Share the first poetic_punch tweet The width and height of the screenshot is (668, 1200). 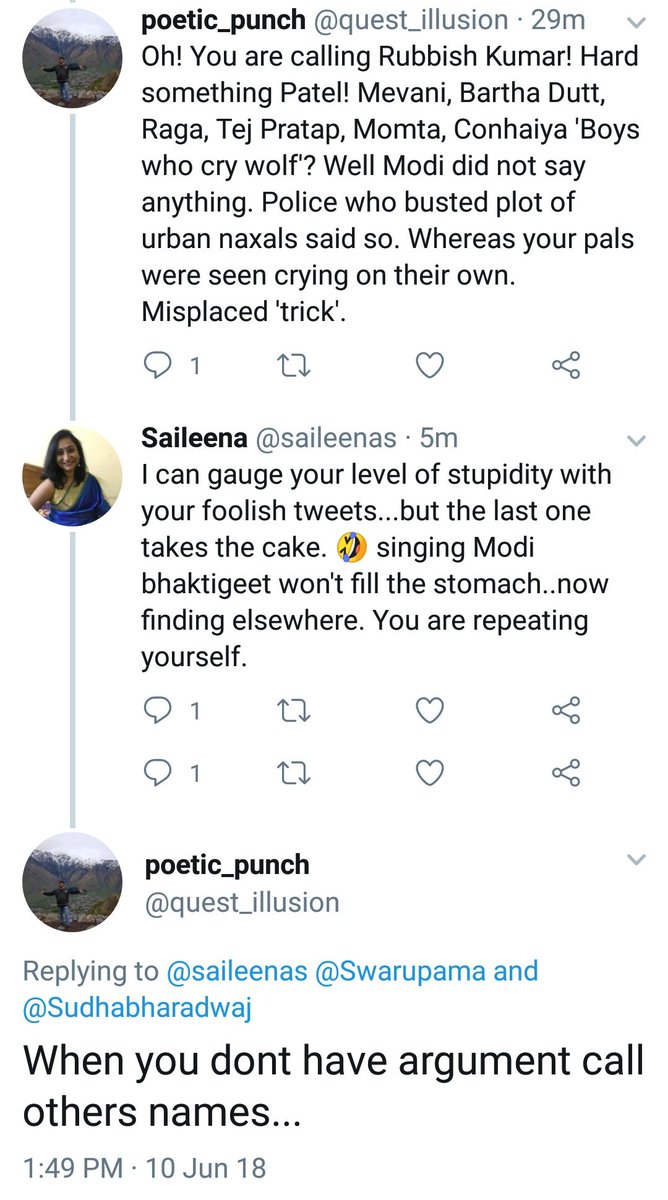click(x=566, y=367)
